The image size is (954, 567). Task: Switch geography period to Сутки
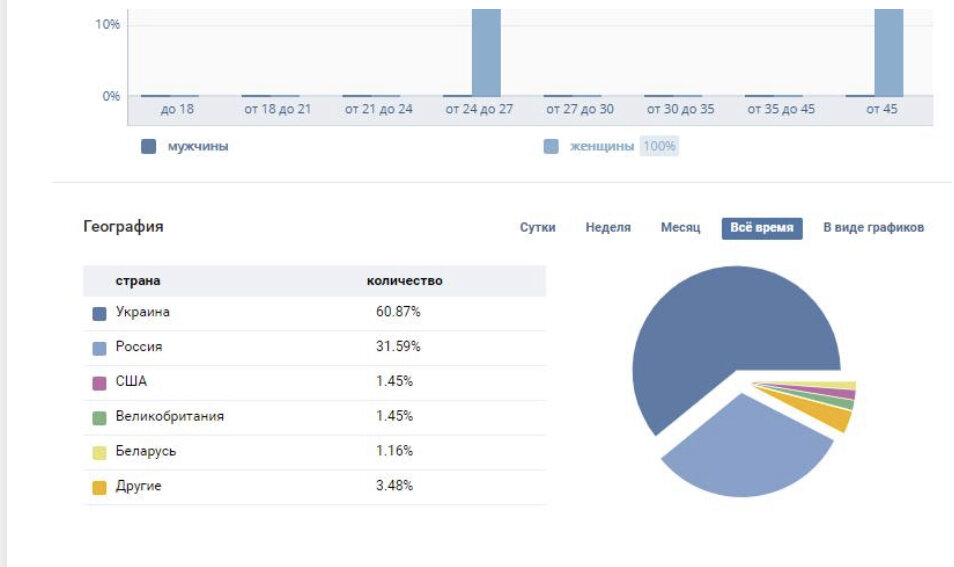pyautogui.click(x=537, y=228)
